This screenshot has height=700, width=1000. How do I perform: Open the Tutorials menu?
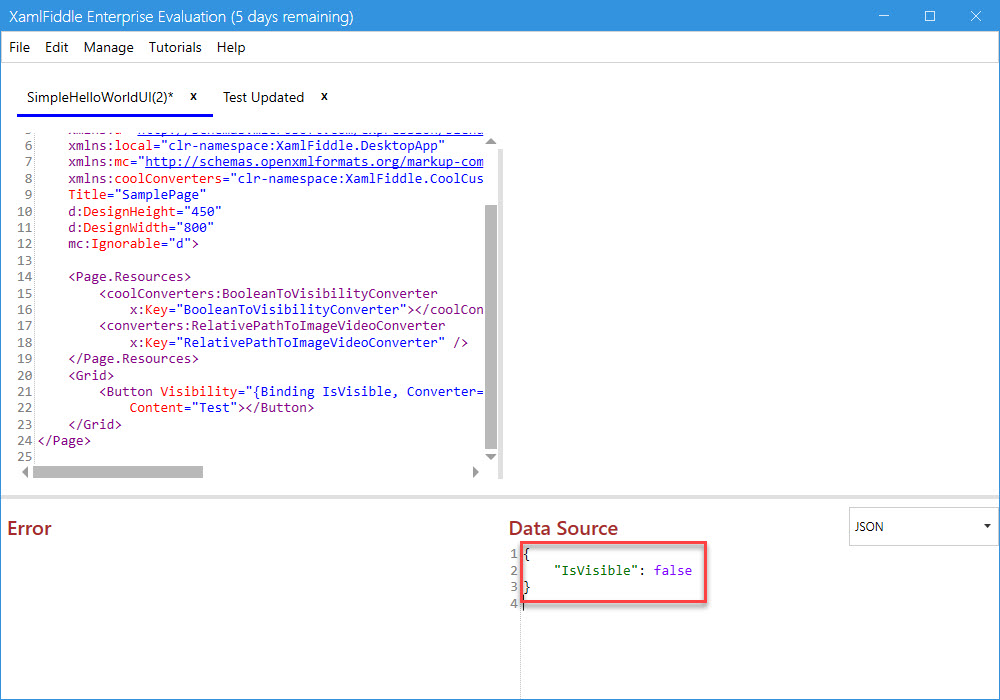pos(175,47)
